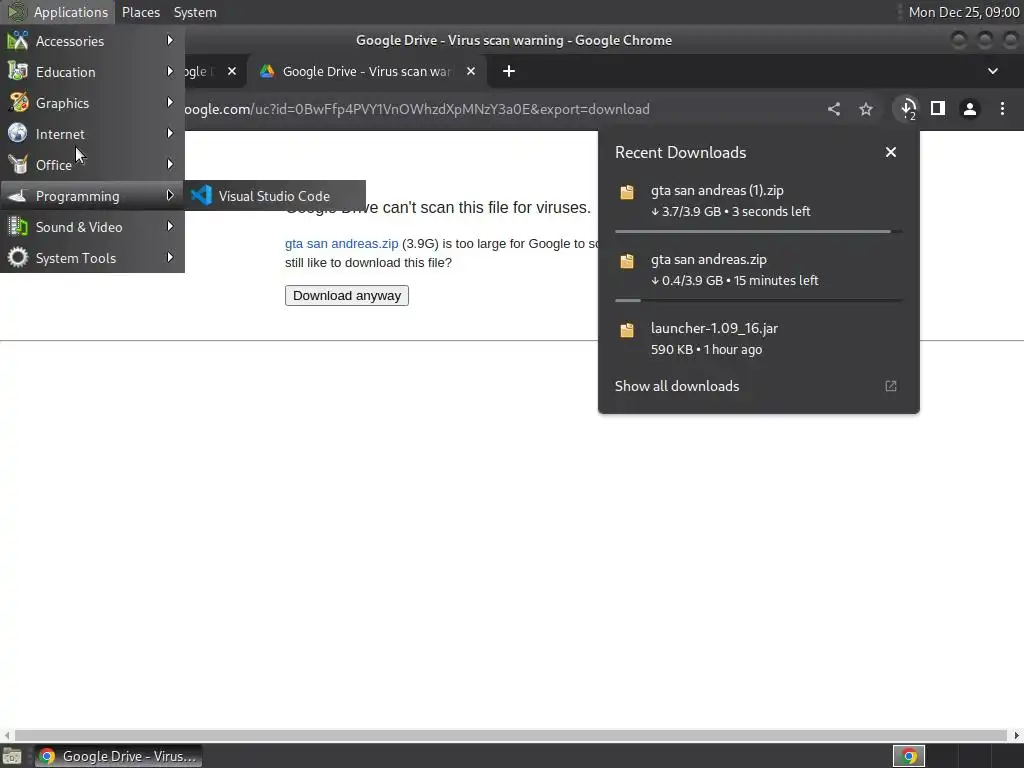Click the Chrome icon in workspace switcher
Viewport: 1024px width, 768px height.
coord(909,756)
